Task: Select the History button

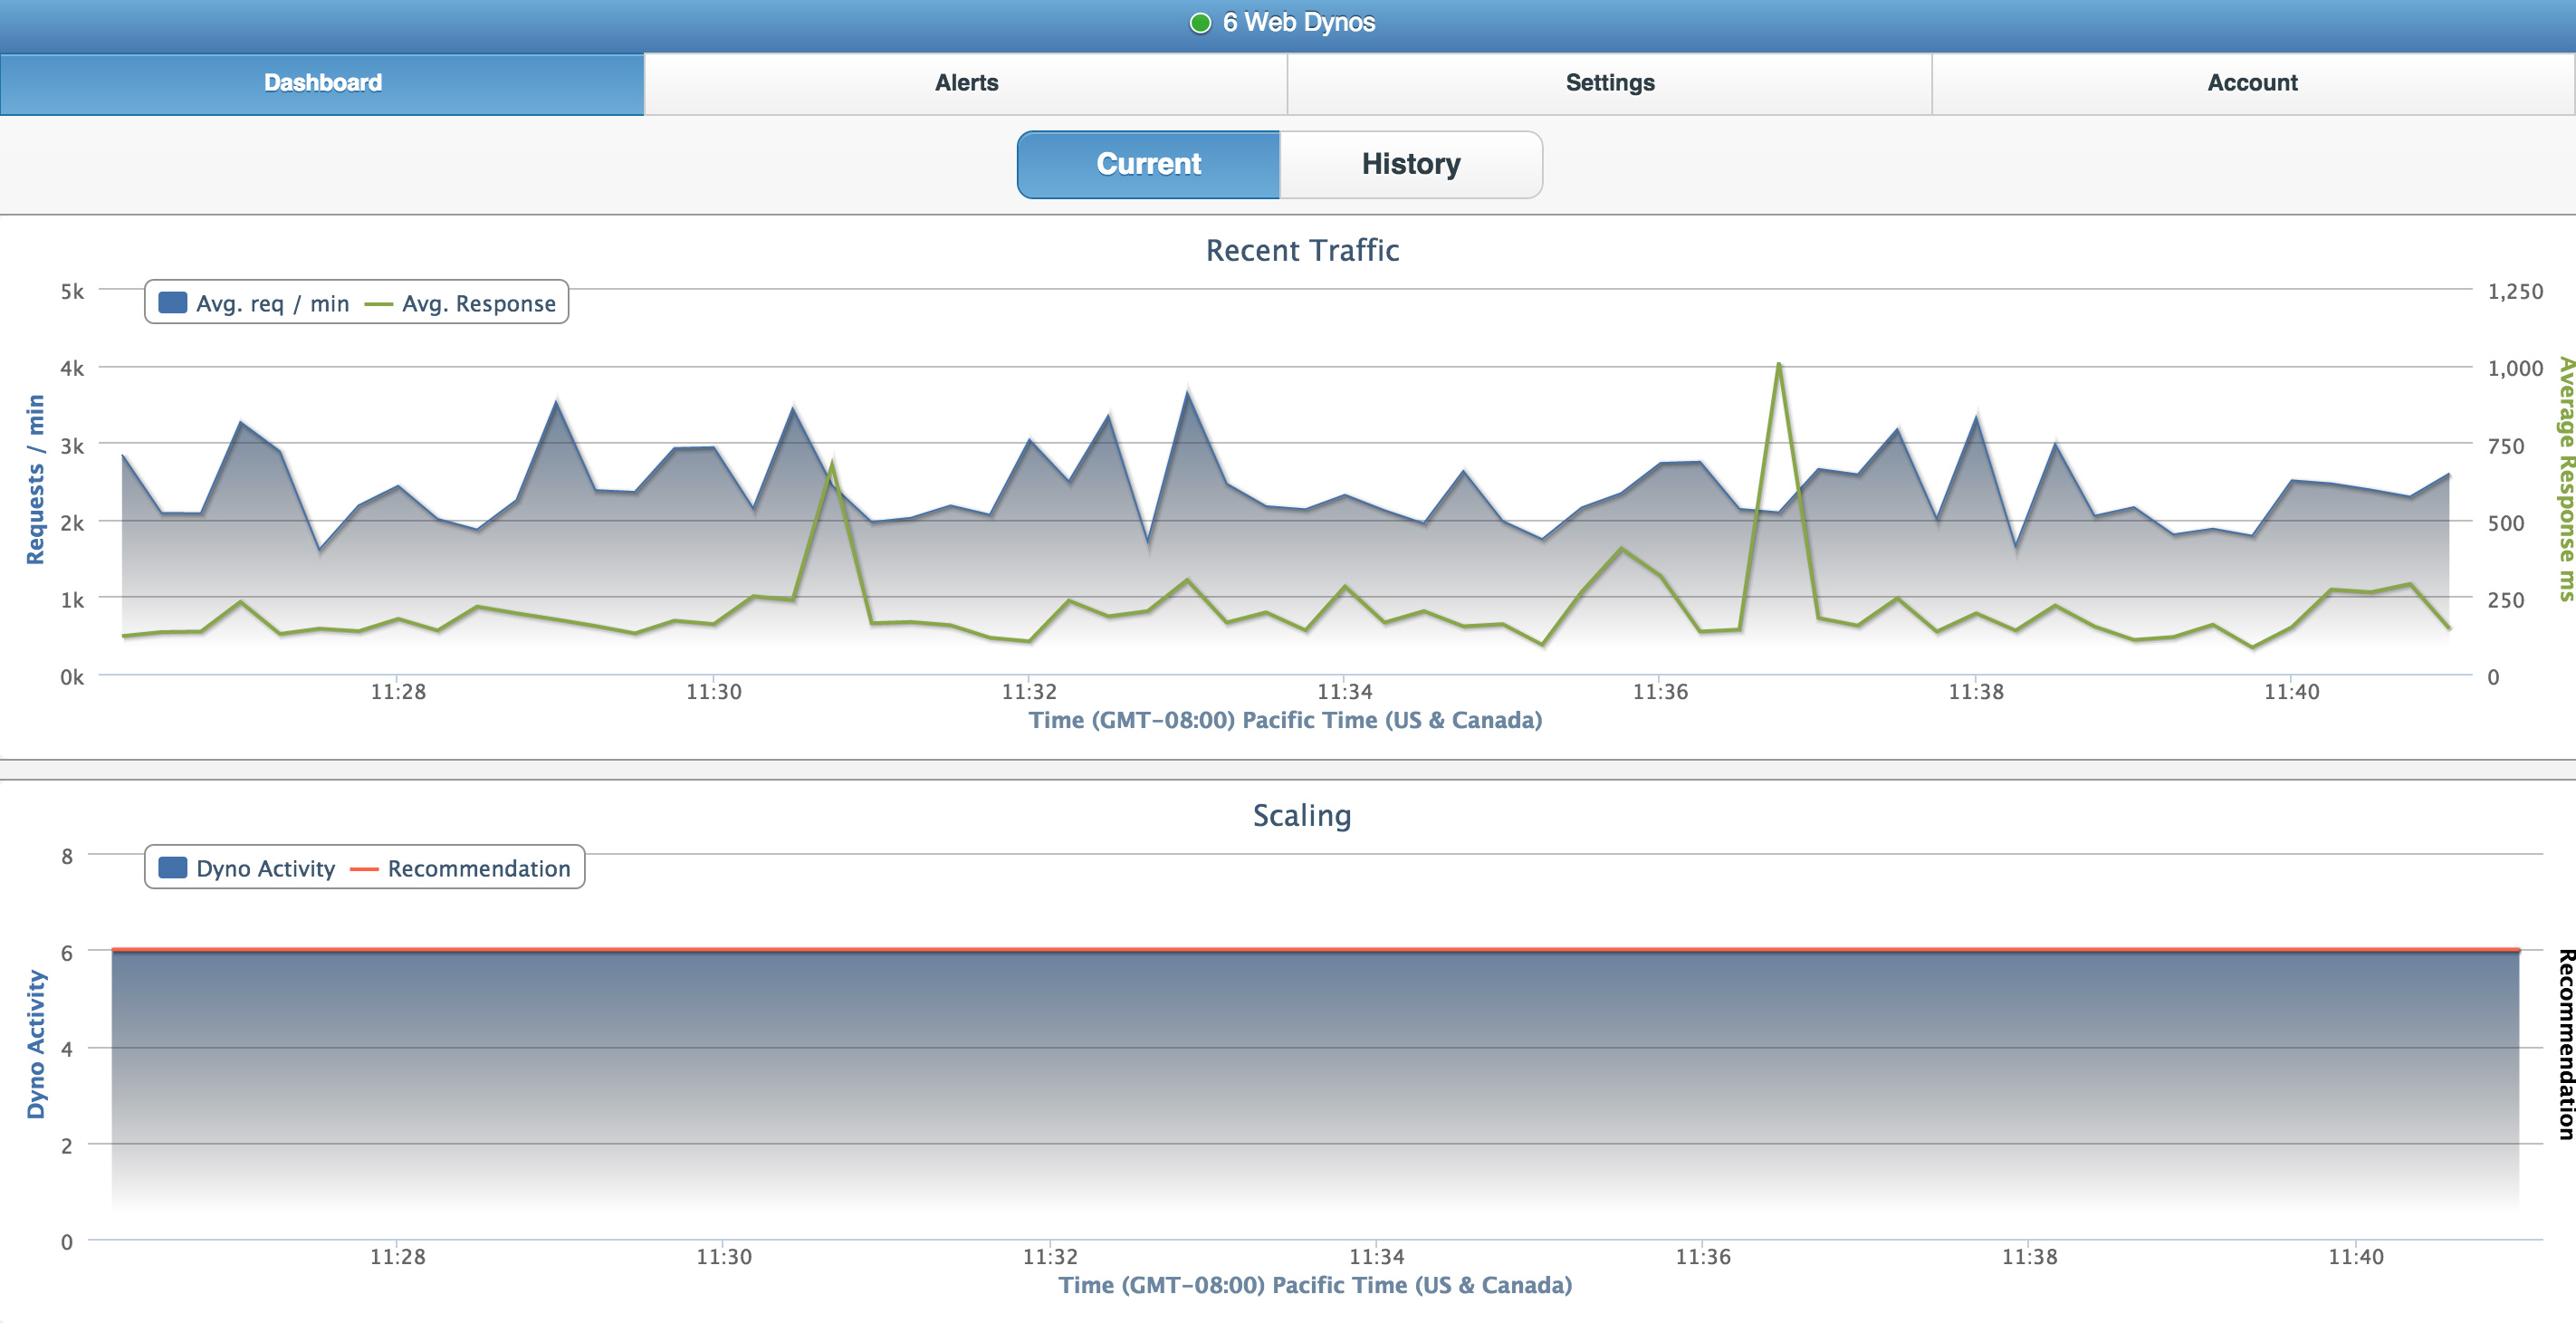Action: [1410, 164]
